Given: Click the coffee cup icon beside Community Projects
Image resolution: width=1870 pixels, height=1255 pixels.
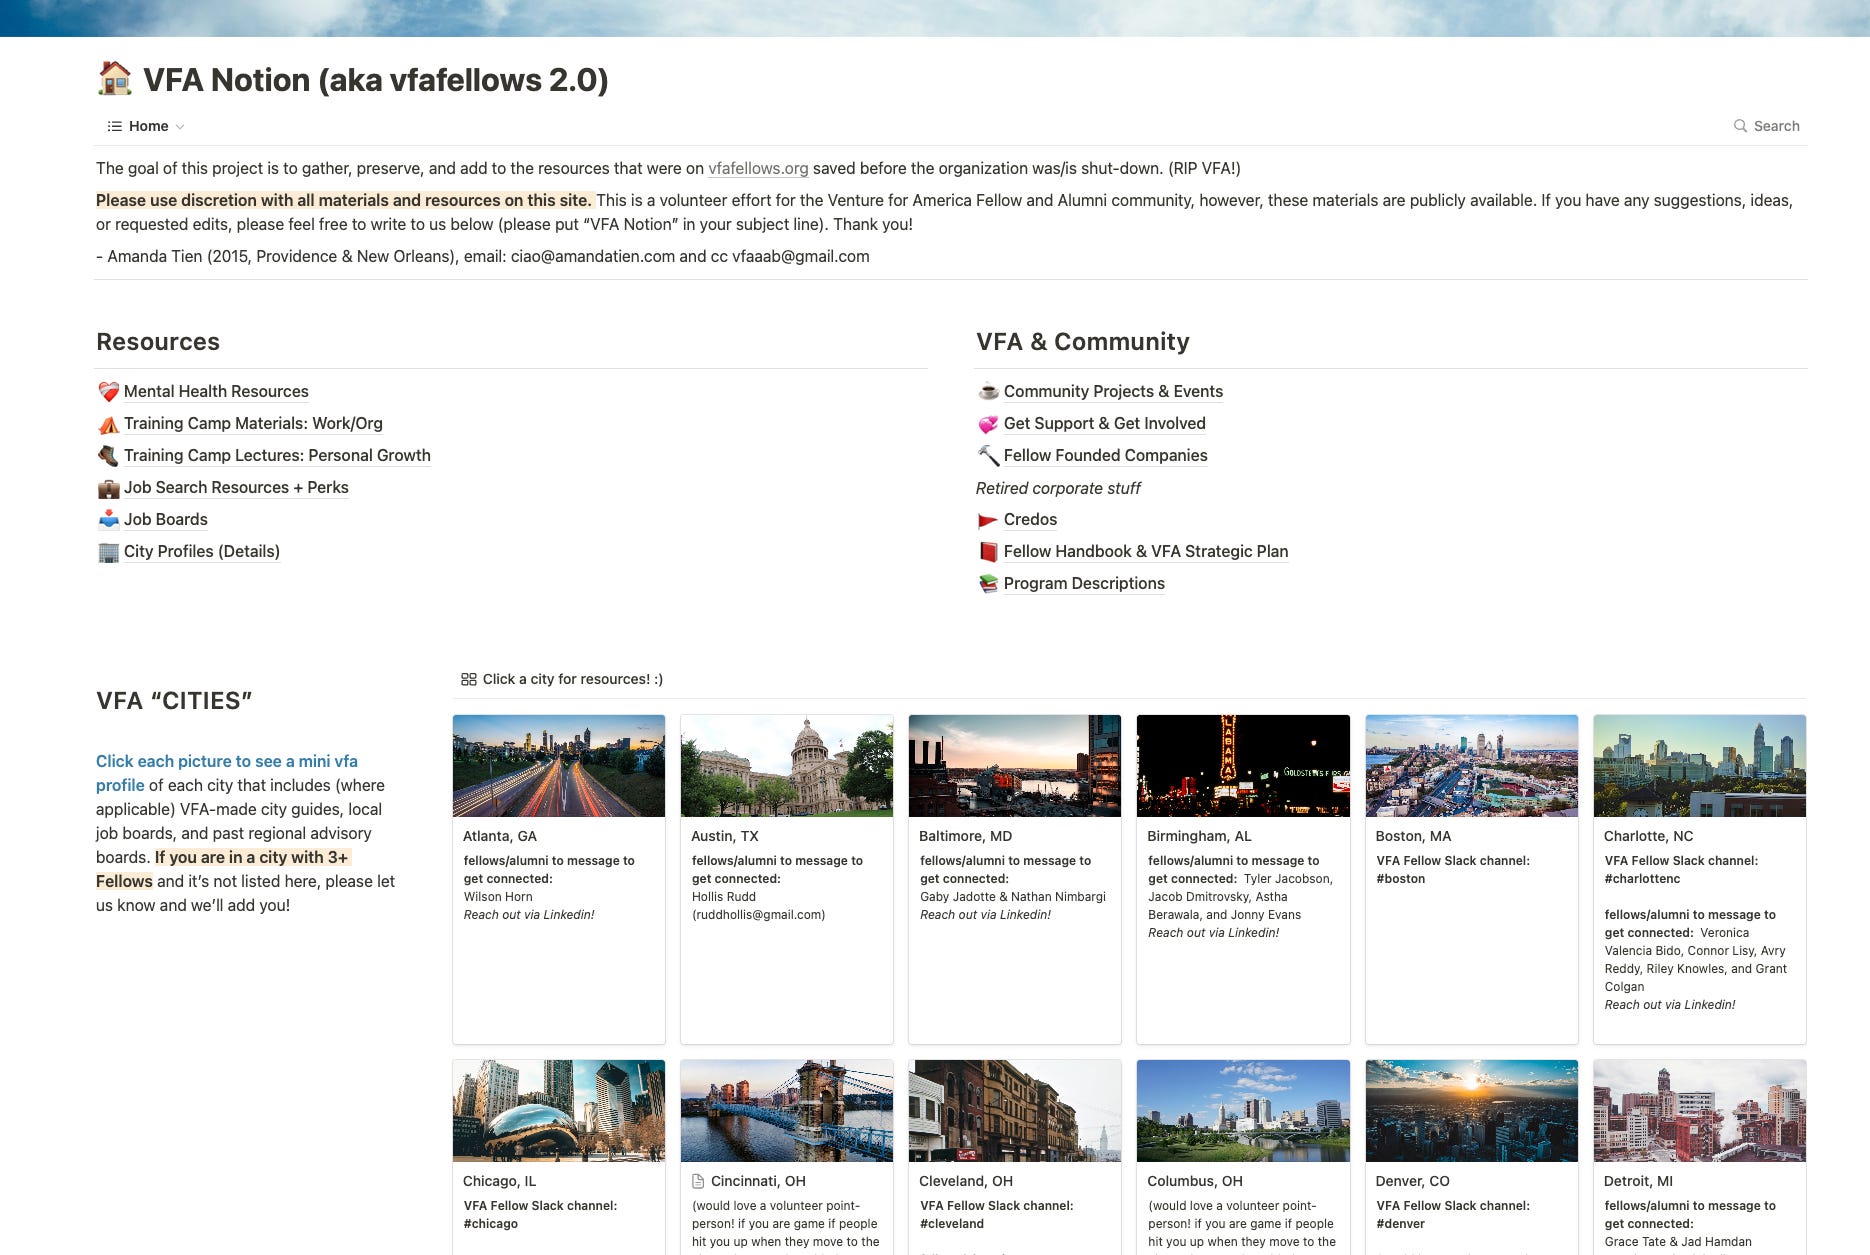Looking at the screenshot, I should pyautogui.click(x=988, y=392).
